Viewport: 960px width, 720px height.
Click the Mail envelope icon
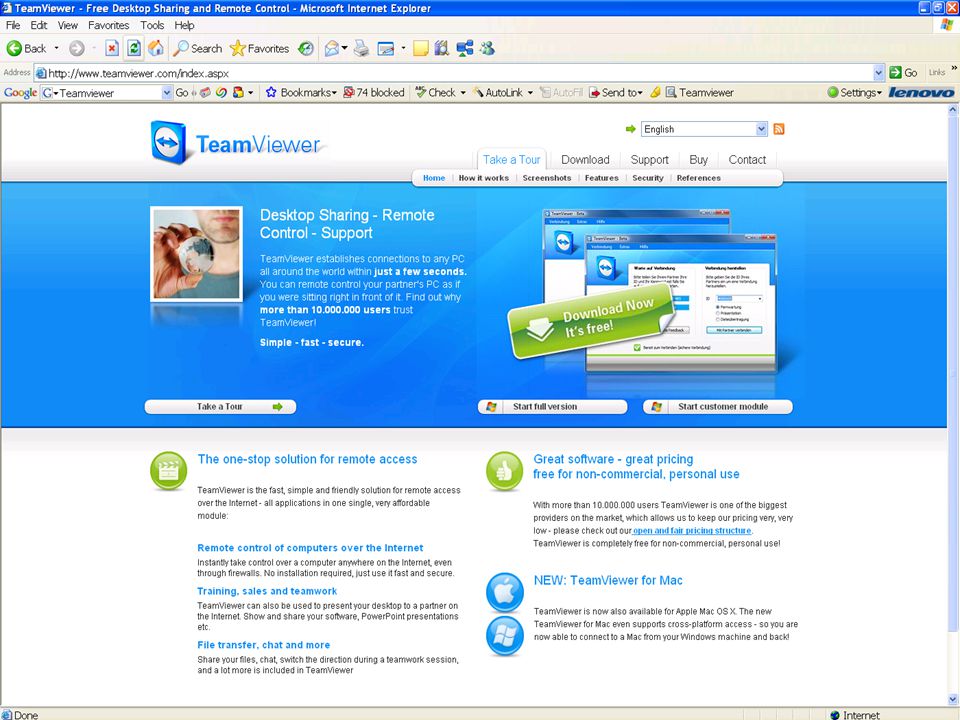(332, 48)
